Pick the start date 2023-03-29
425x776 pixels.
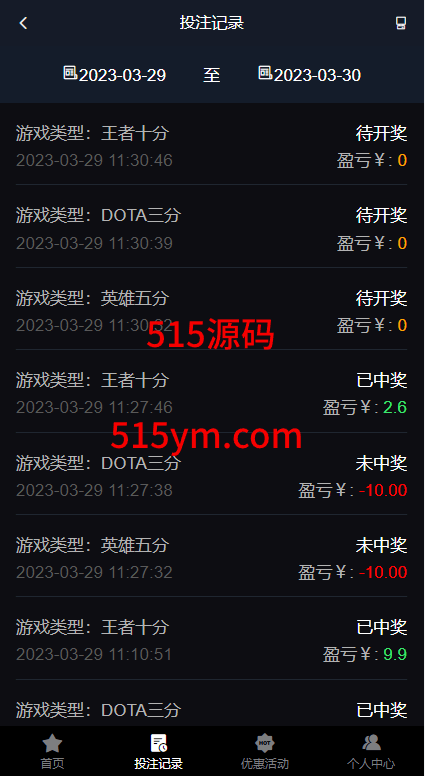122,75
